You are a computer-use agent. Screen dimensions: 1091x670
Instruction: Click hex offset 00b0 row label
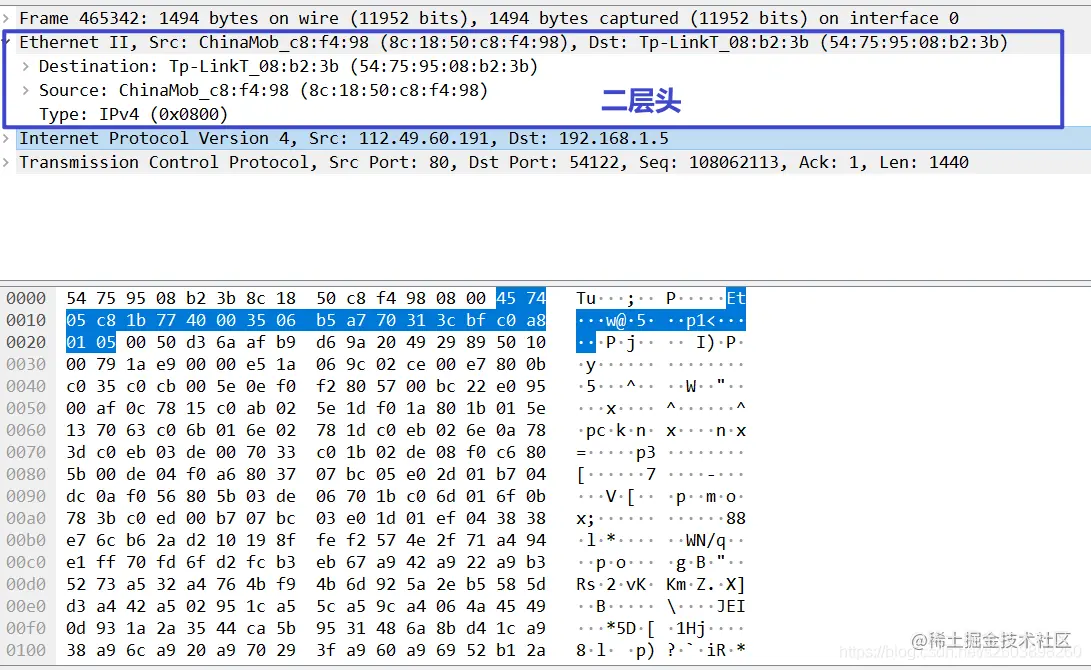tap(26, 541)
